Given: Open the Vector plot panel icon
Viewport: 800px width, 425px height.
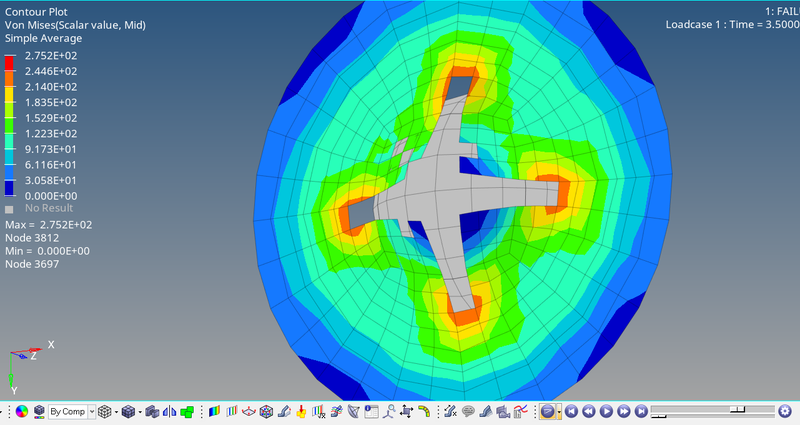Looking at the screenshot, I should 248,411.
